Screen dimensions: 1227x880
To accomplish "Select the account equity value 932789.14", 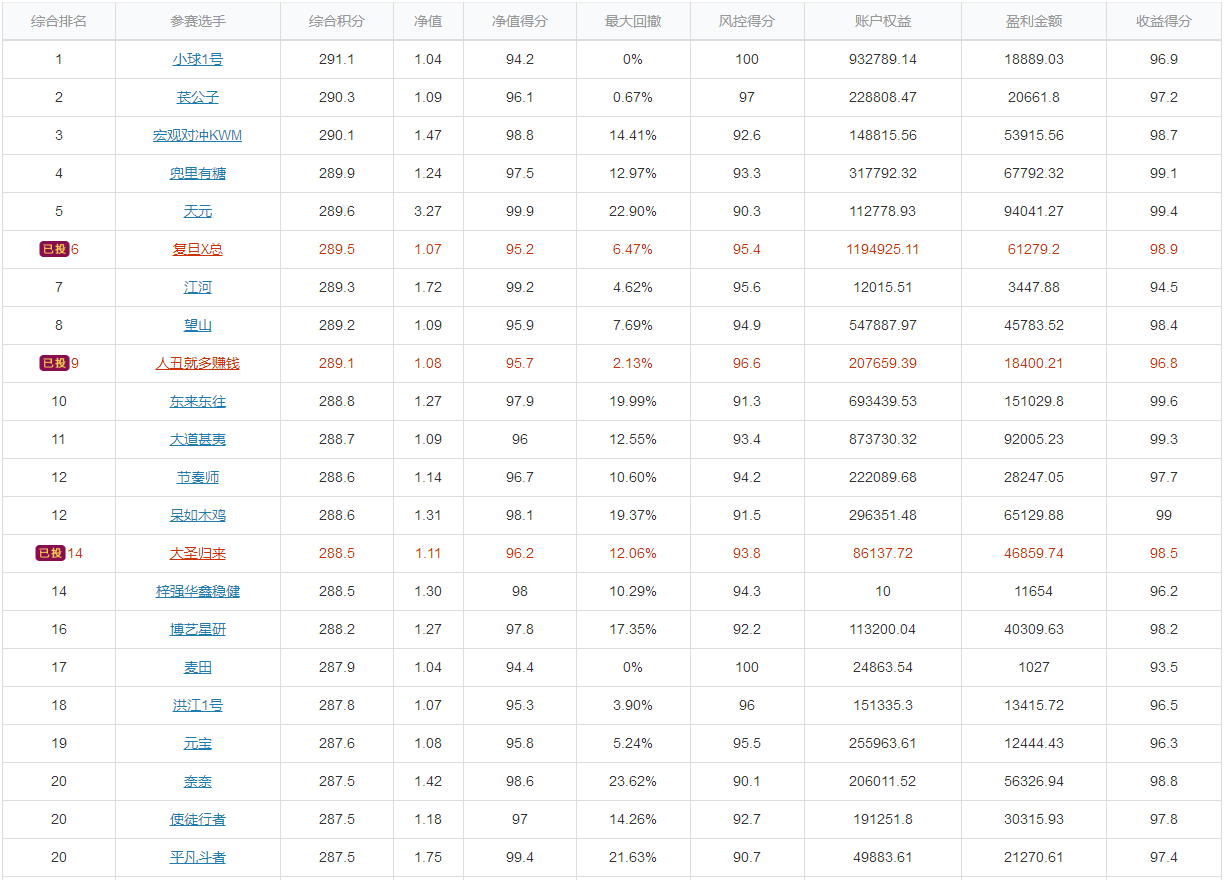I will 882,59.
